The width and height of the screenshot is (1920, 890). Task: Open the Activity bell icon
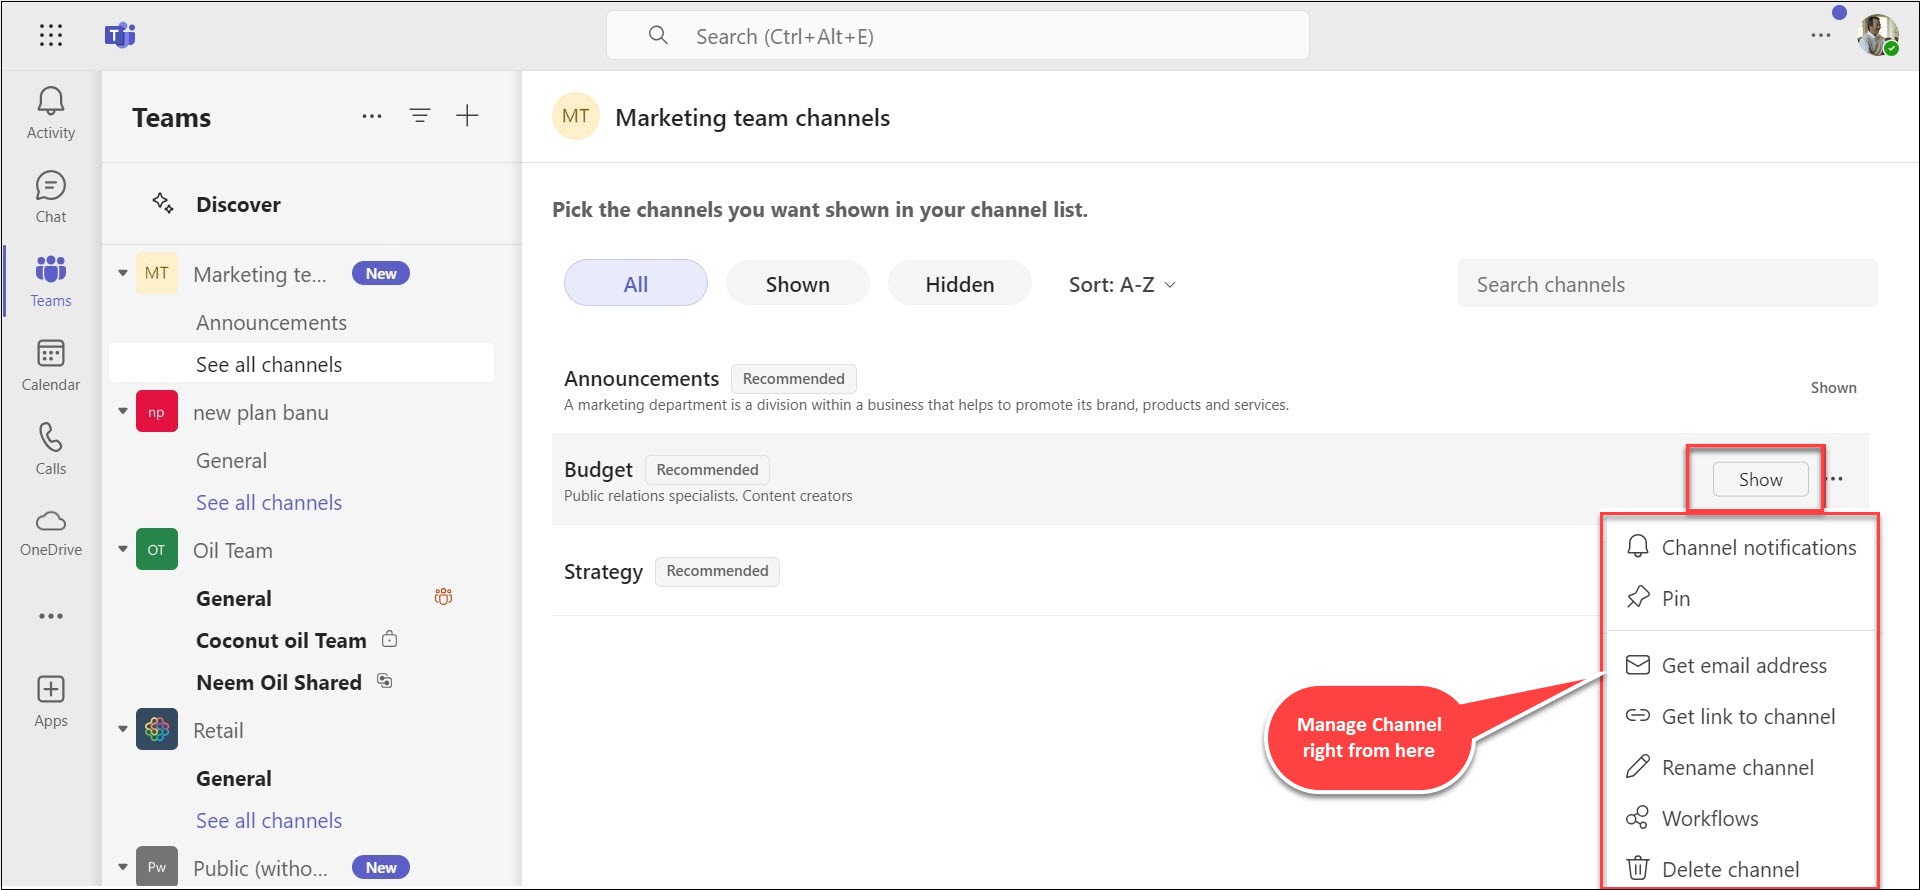[x=51, y=112]
